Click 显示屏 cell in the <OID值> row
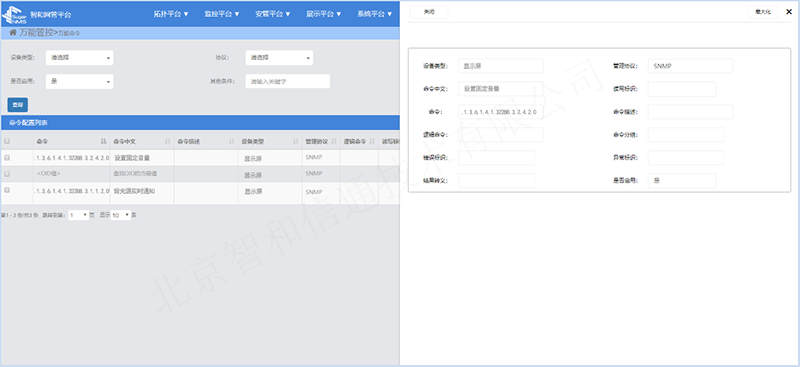800x367 pixels. point(270,174)
